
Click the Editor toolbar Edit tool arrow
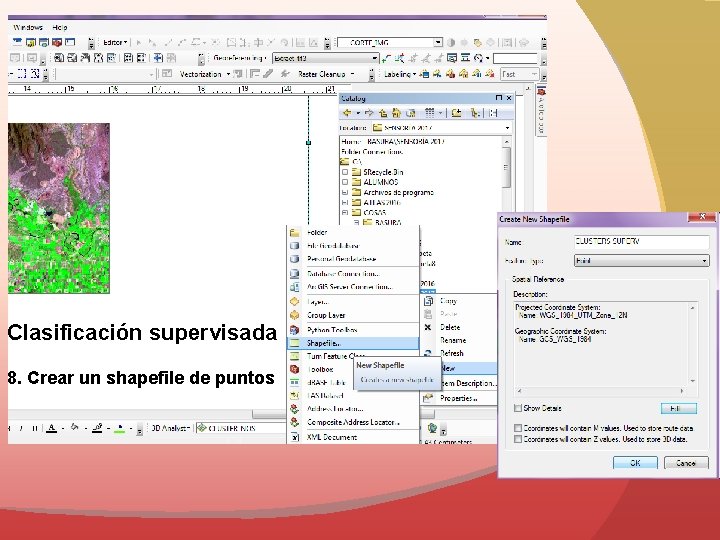(x=139, y=43)
